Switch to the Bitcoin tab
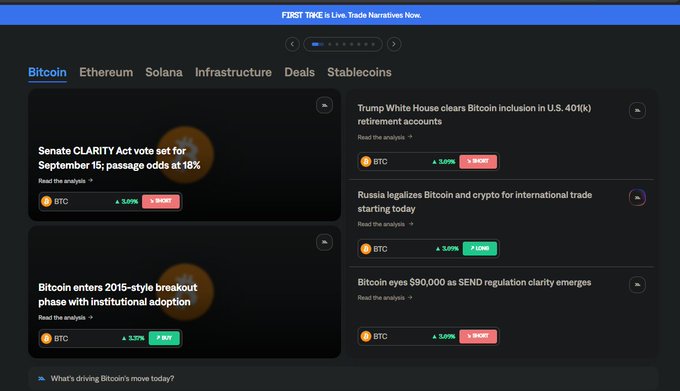Image resolution: width=680 pixels, height=391 pixels. [47, 72]
